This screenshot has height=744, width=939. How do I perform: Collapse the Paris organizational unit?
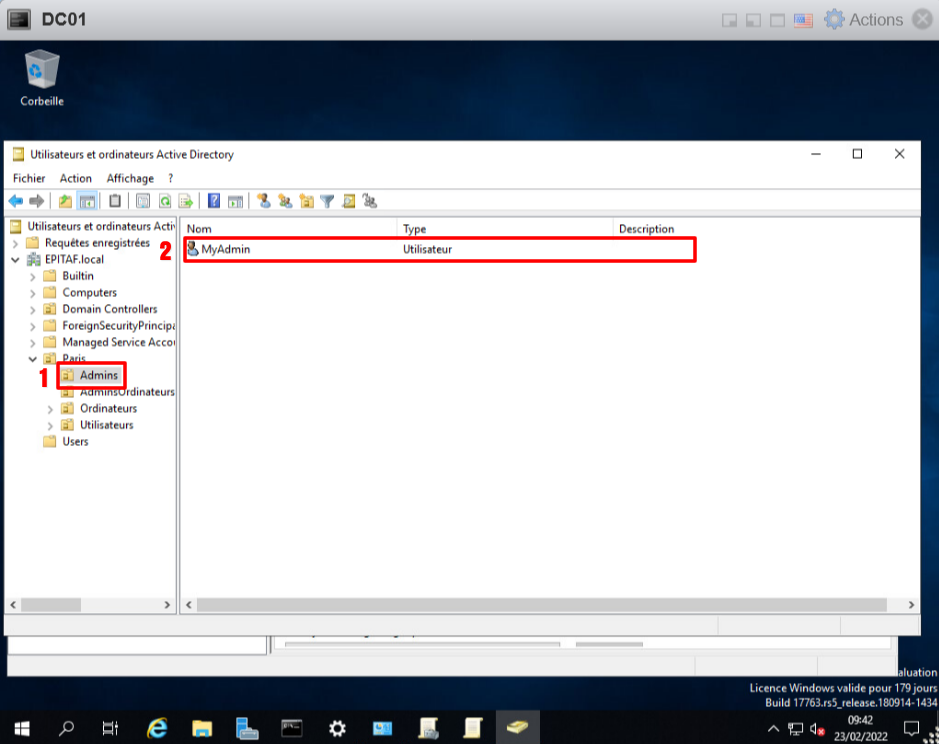[33, 359]
